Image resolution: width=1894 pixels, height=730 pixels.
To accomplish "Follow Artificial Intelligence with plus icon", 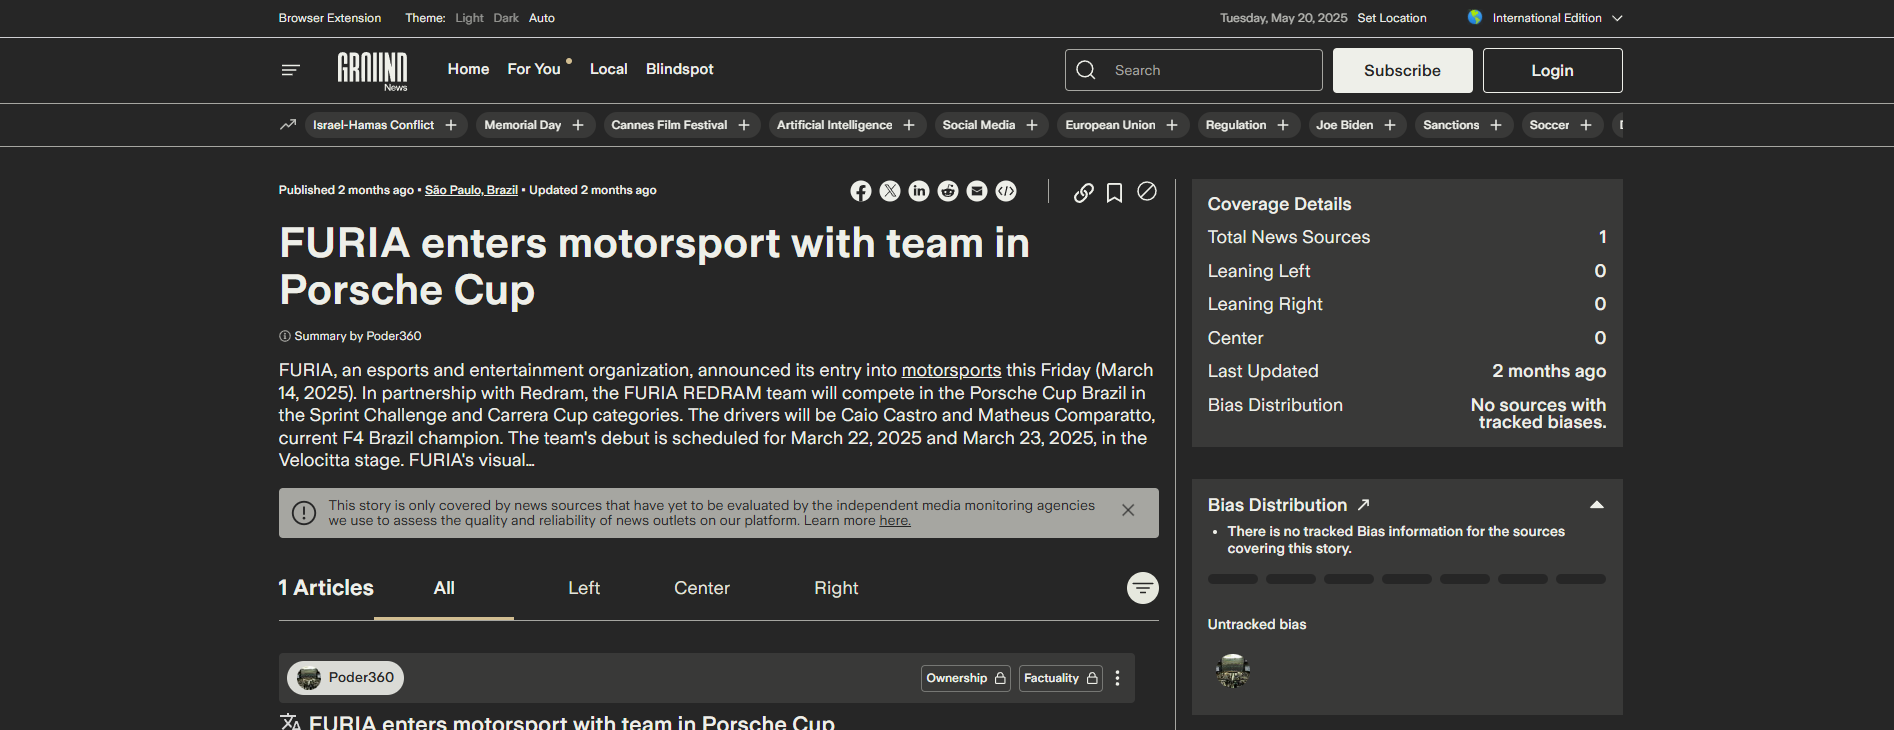I will click(x=909, y=125).
